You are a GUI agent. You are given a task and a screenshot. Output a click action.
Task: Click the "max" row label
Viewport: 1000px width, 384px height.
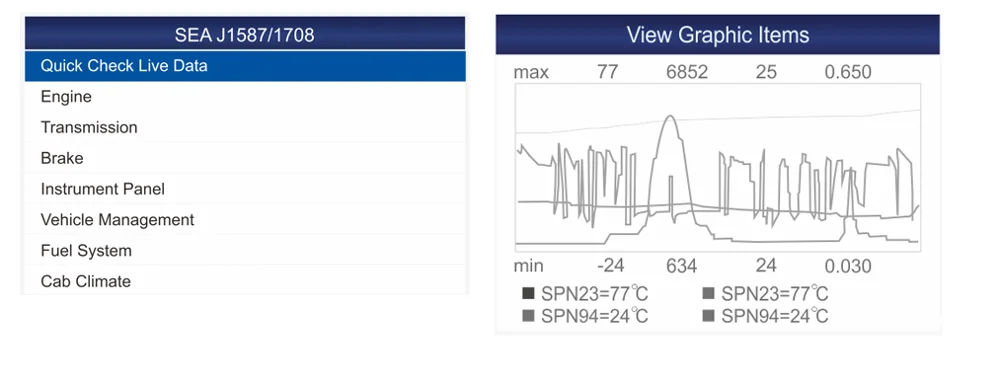(531, 73)
